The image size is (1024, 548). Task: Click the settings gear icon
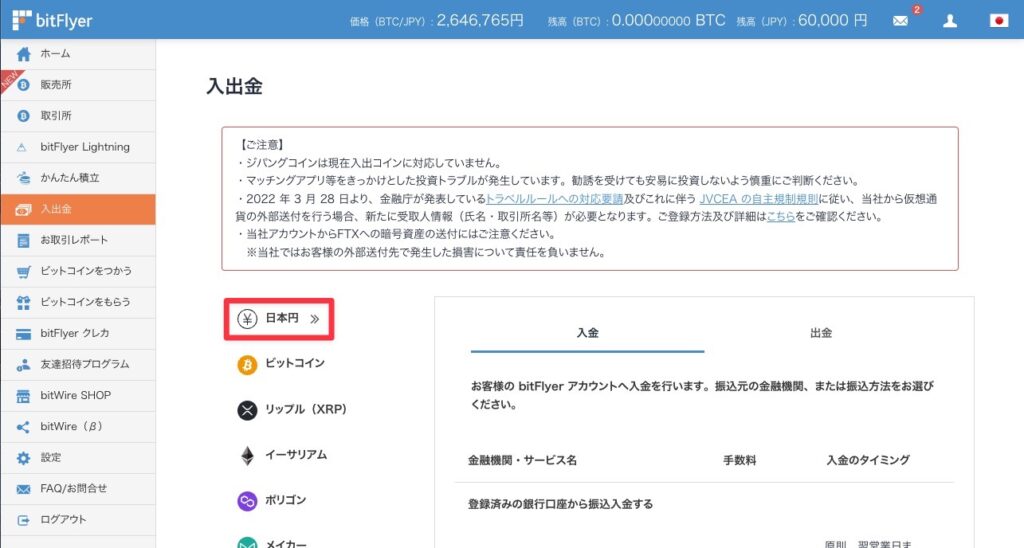[24, 458]
